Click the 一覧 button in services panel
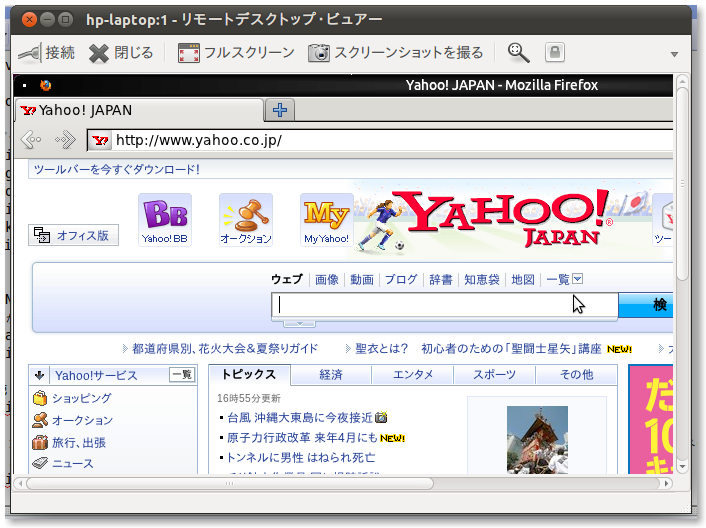 pos(182,375)
